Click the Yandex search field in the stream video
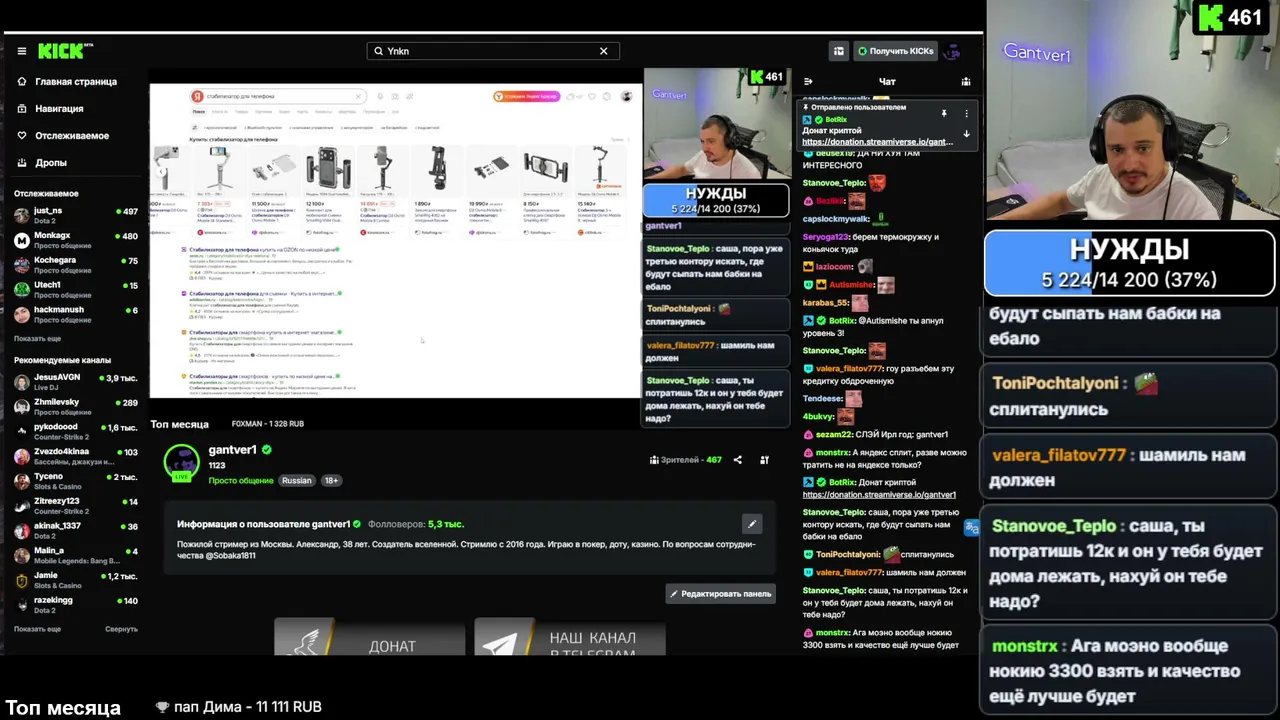This screenshot has width=1280, height=720. (278, 96)
